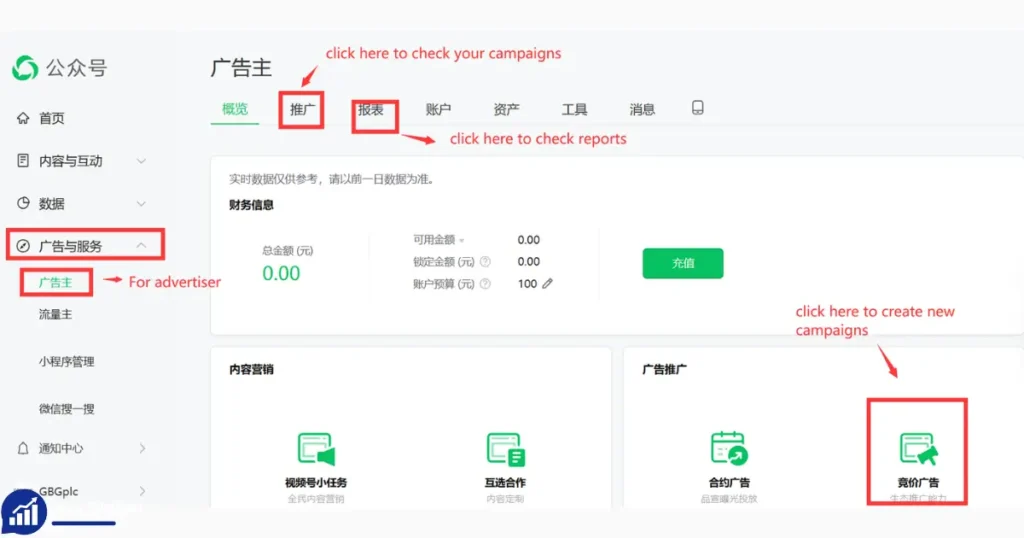Click the 广告与服务 menu label
The height and width of the screenshot is (538, 1024).
coord(71,246)
